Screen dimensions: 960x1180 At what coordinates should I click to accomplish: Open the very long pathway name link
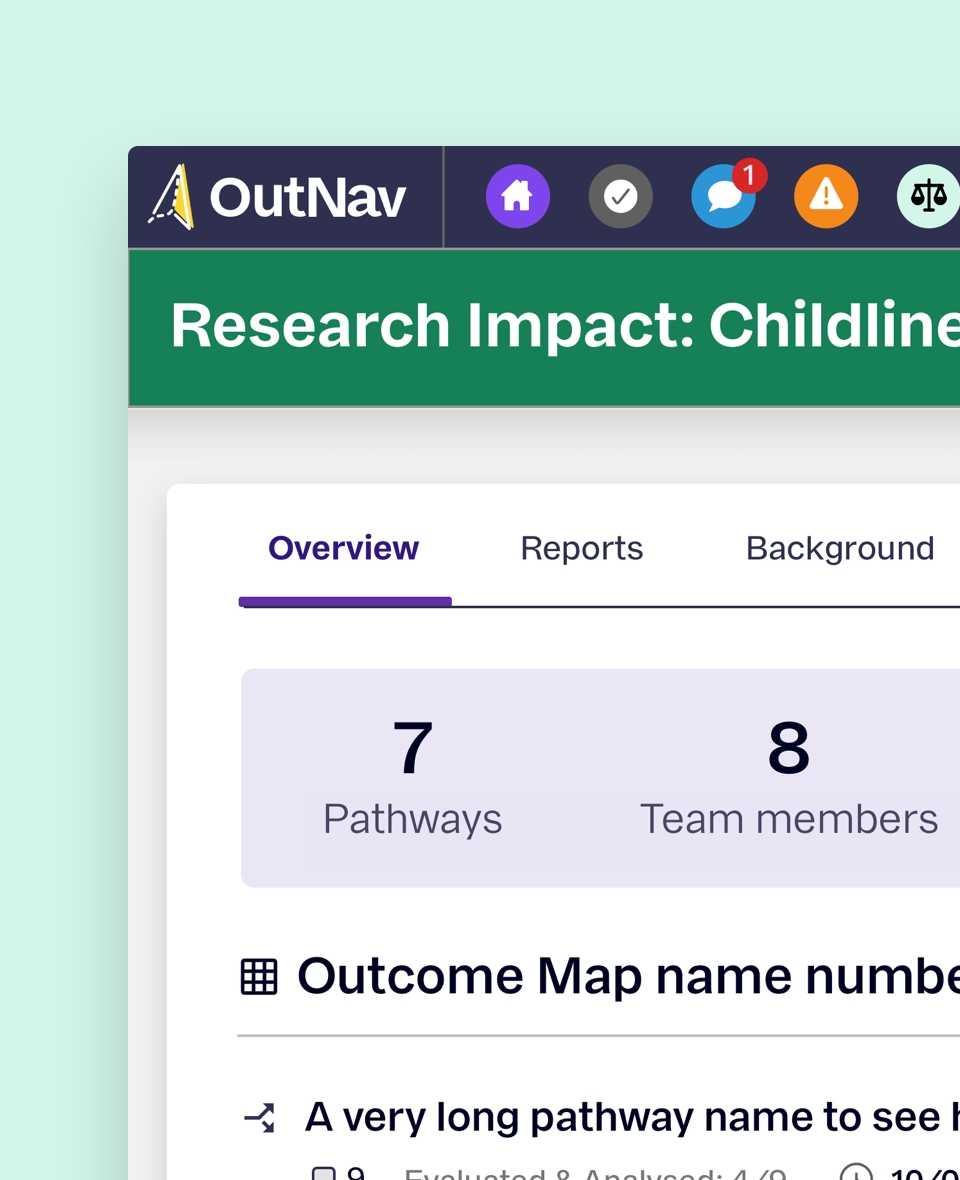632,1117
